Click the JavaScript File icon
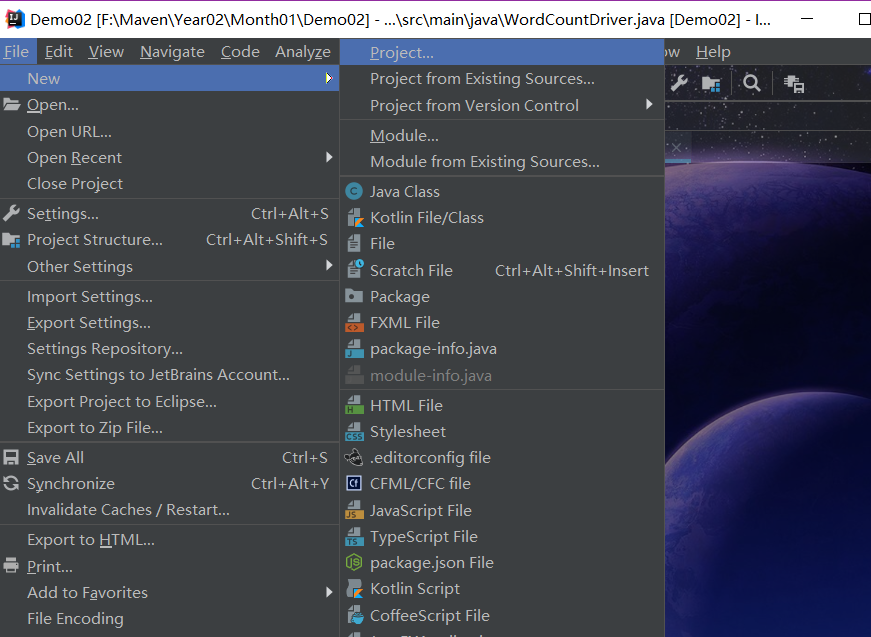This screenshot has height=637, width=871. tap(354, 510)
